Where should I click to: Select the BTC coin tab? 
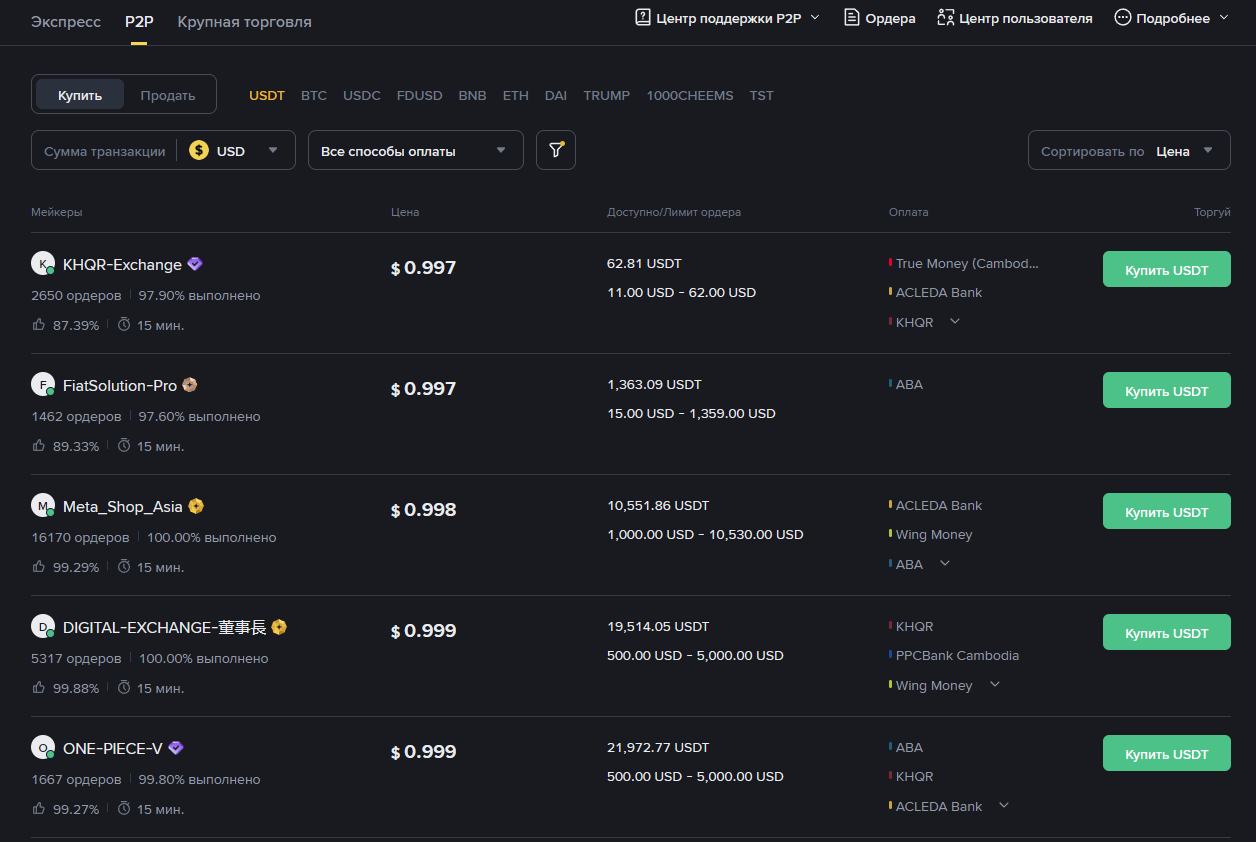[314, 96]
